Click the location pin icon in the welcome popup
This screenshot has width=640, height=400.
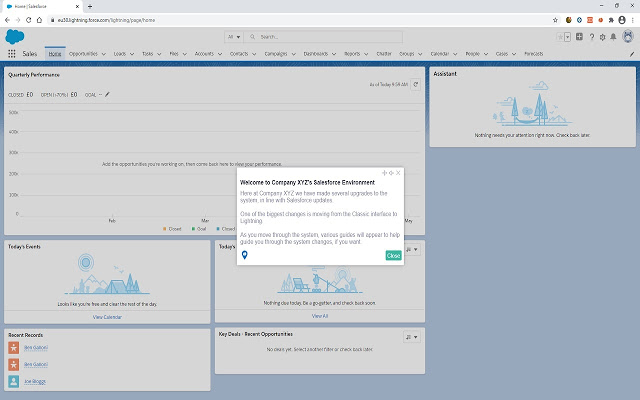245,255
